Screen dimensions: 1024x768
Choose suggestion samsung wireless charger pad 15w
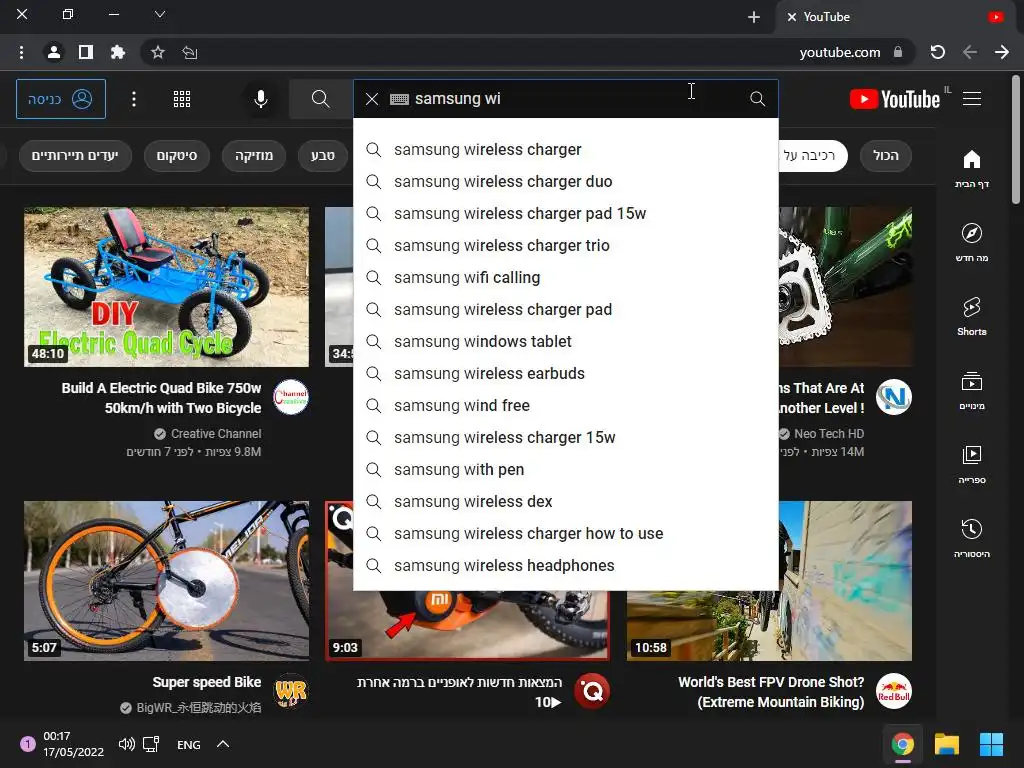pyautogui.click(x=566, y=214)
